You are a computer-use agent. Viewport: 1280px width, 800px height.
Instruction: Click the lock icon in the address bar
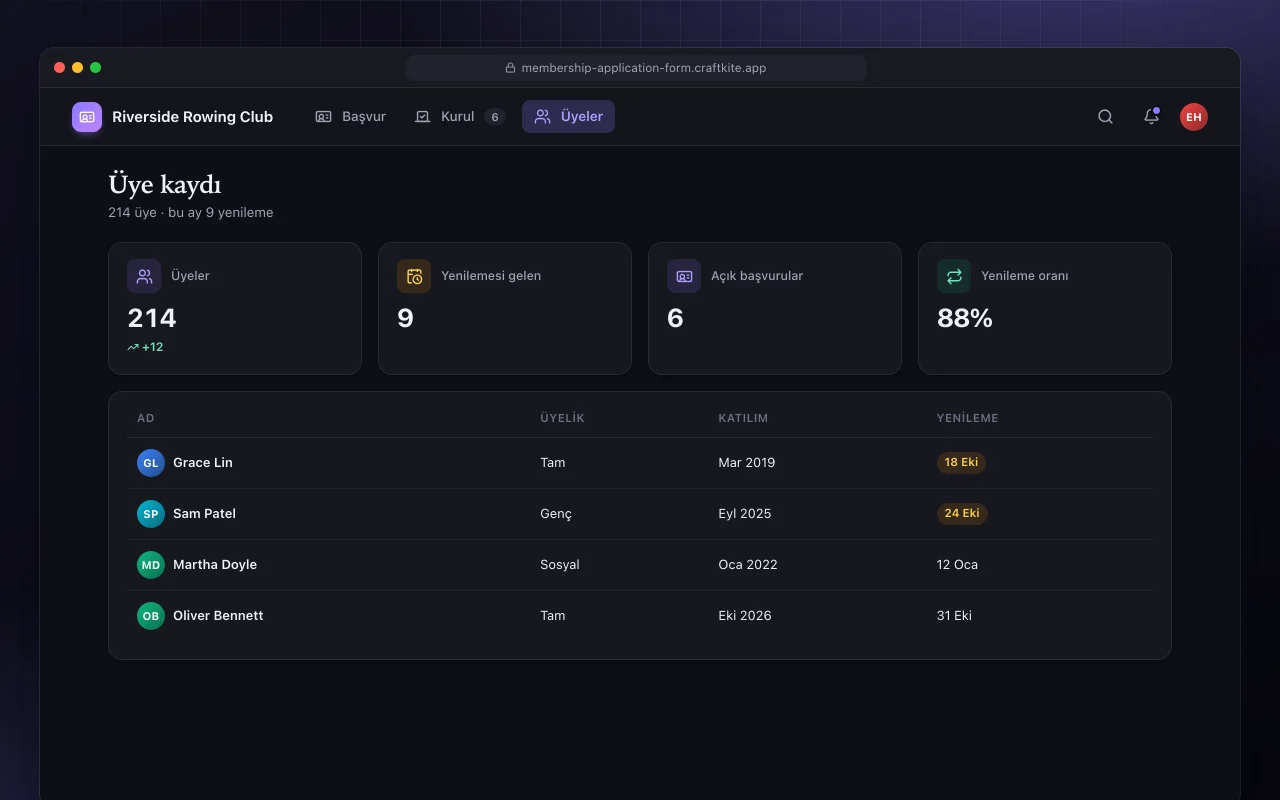(x=510, y=68)
